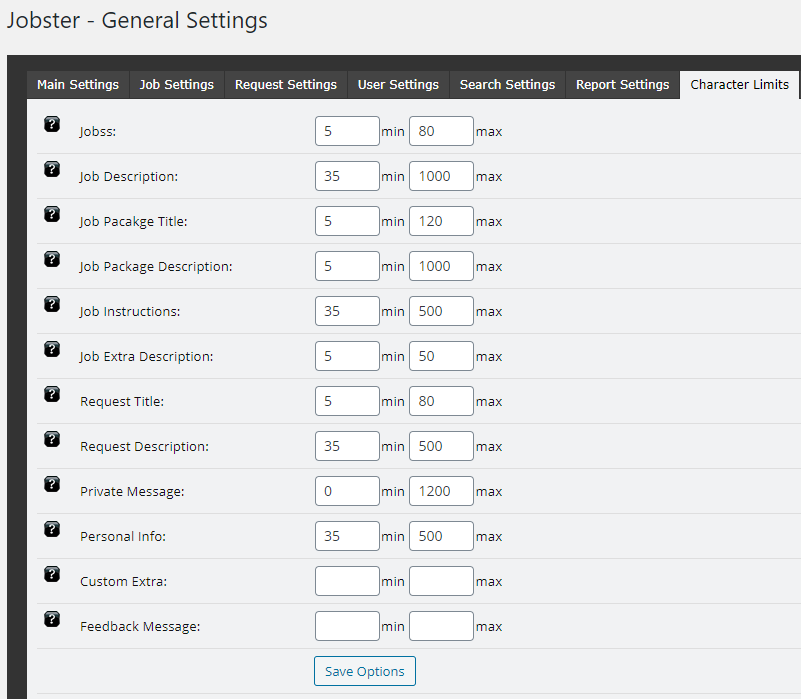Focus the Jobss min field

coord(347,131)
